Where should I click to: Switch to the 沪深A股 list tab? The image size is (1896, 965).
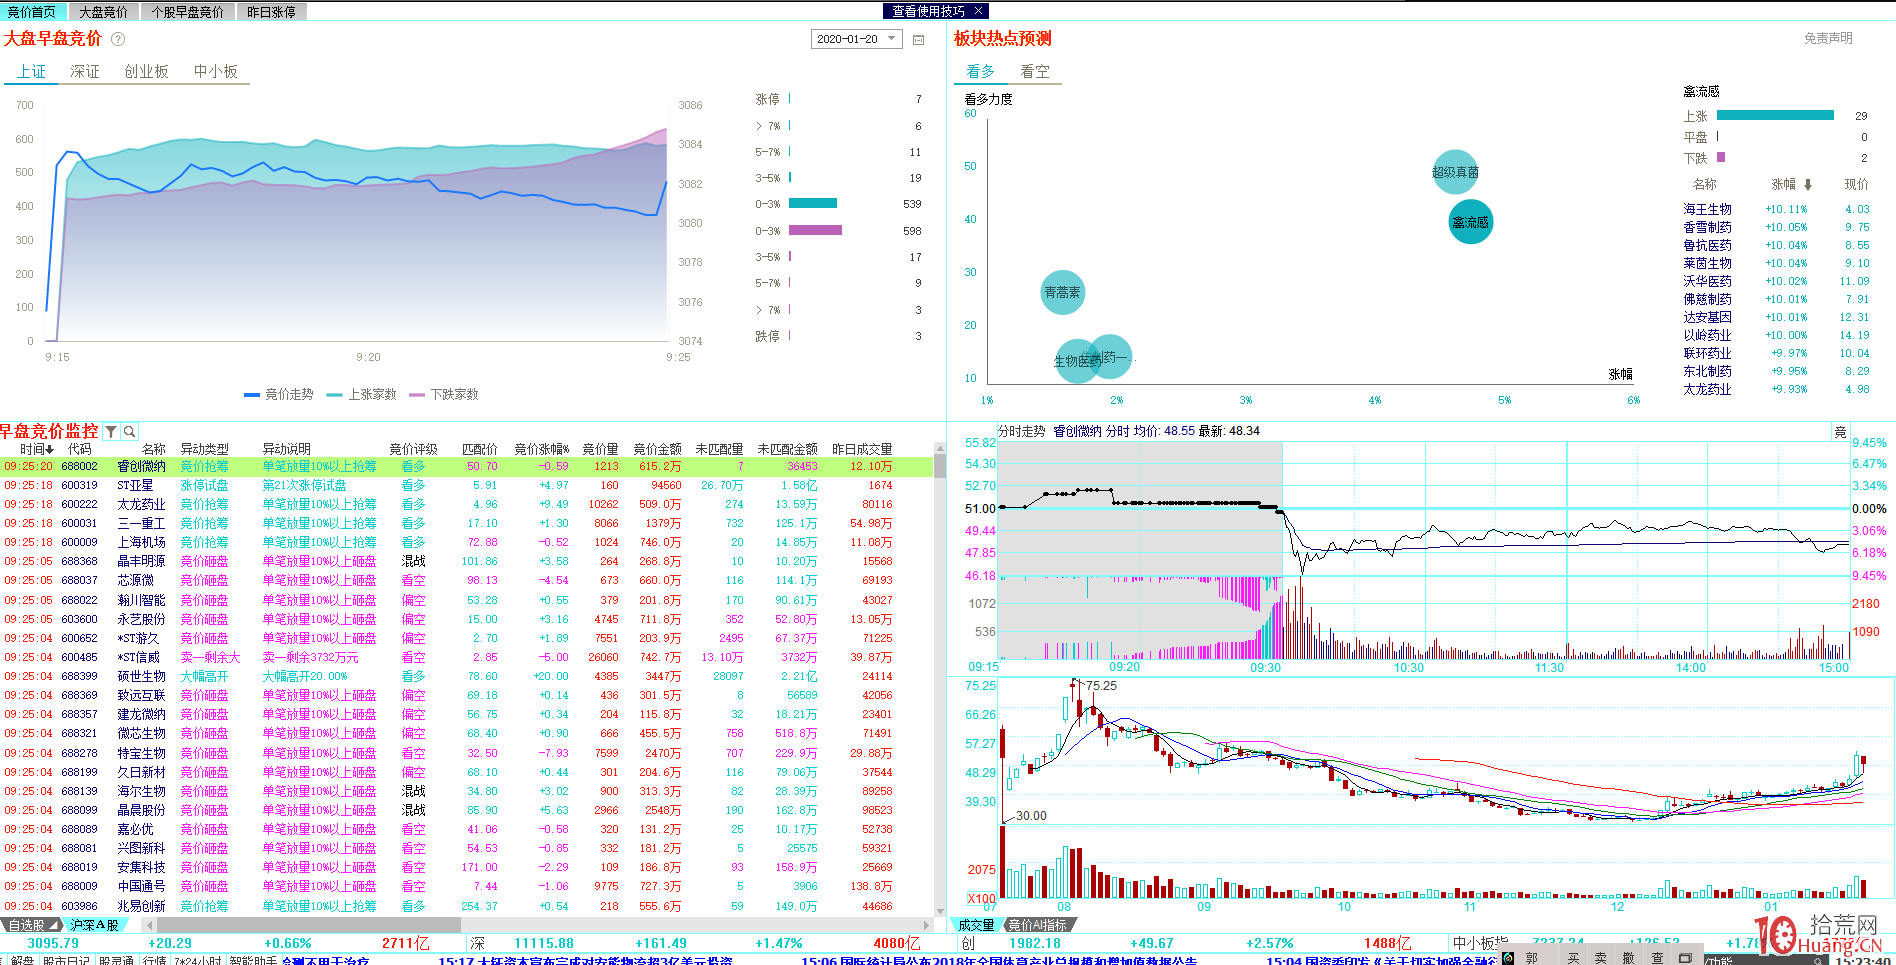click(95, 926)
